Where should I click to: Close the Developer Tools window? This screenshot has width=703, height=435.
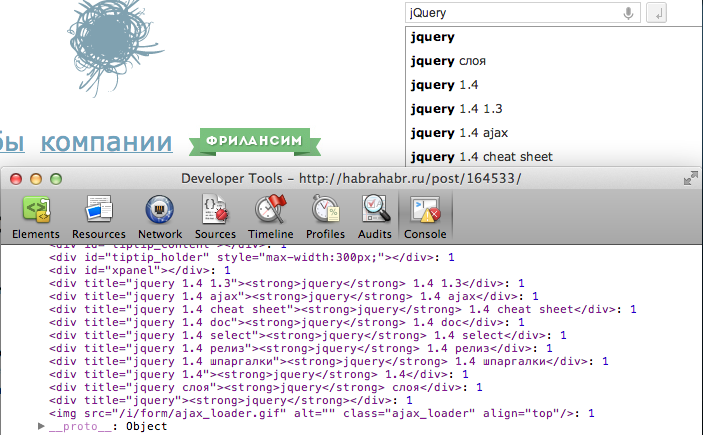click(x=16, y=179)
